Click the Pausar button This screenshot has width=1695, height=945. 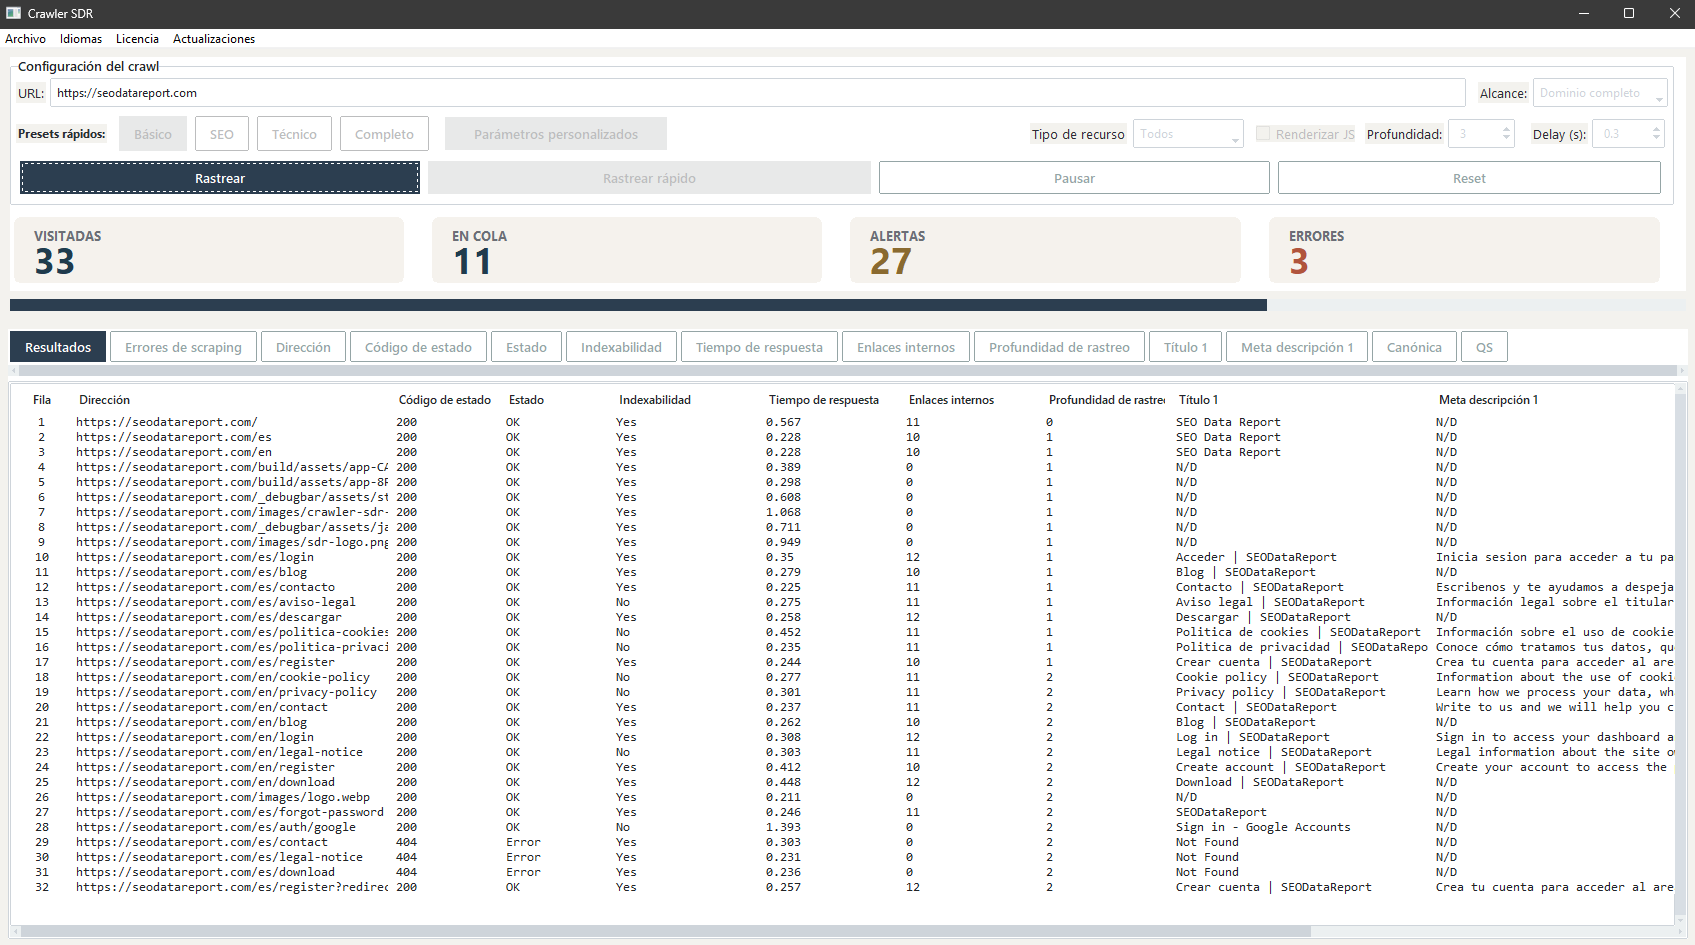[x=1073, y=177]
